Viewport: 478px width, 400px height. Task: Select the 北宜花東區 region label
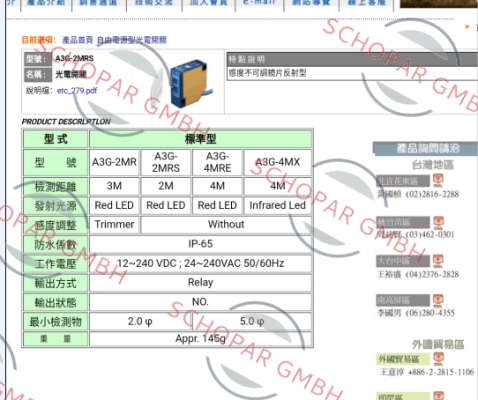[x=403, y=181]
